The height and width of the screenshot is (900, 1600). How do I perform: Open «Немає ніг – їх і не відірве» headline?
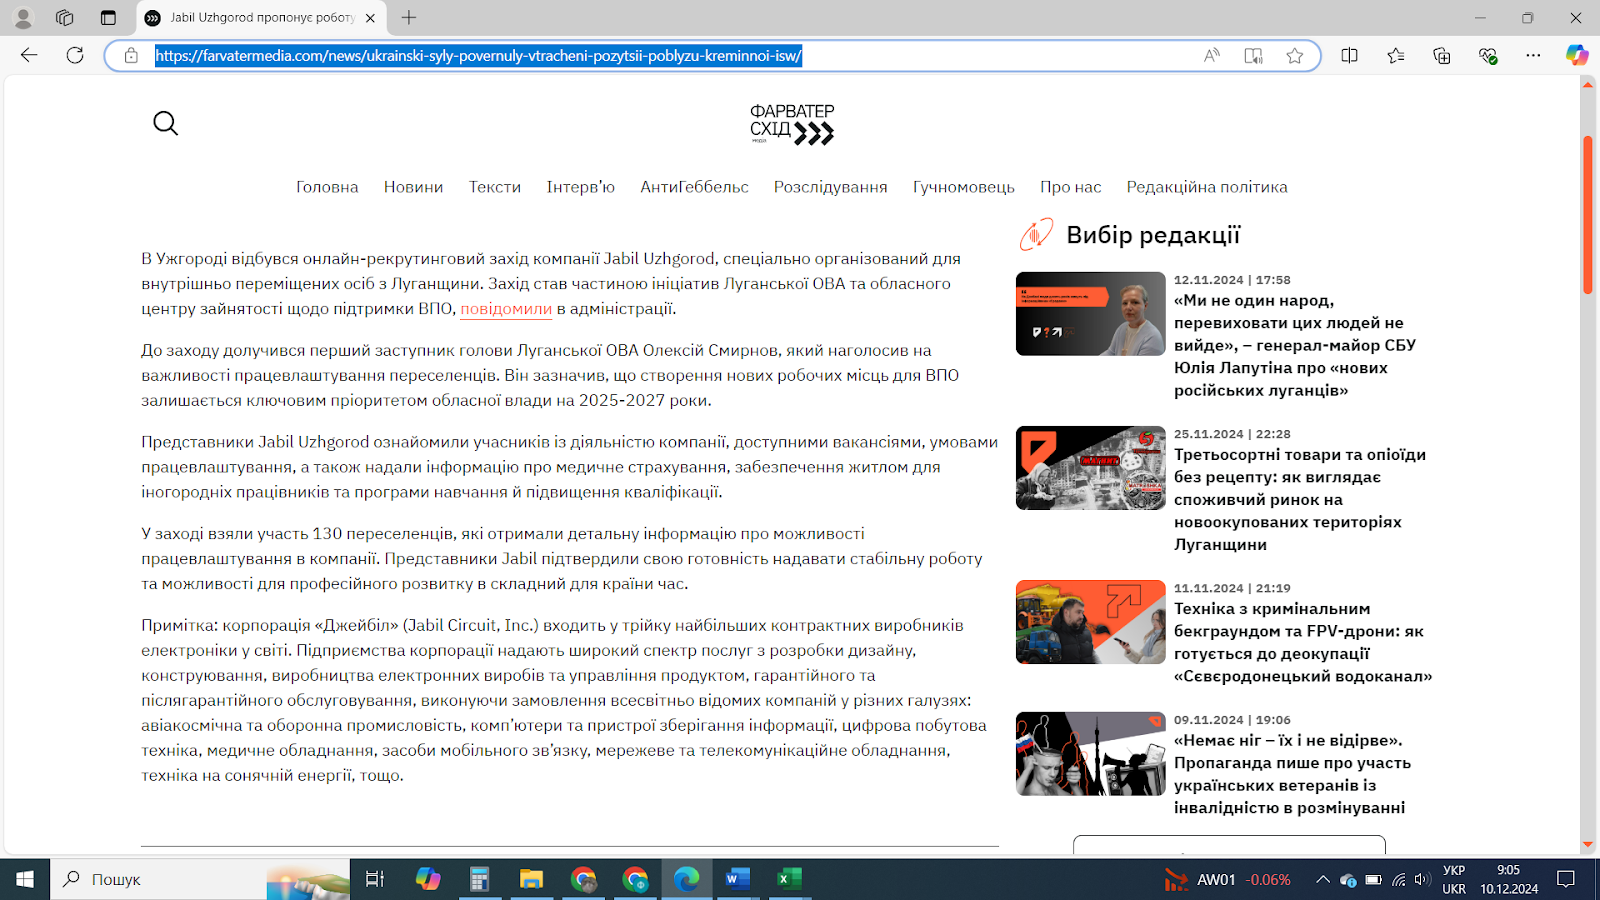click(1292, 774)
